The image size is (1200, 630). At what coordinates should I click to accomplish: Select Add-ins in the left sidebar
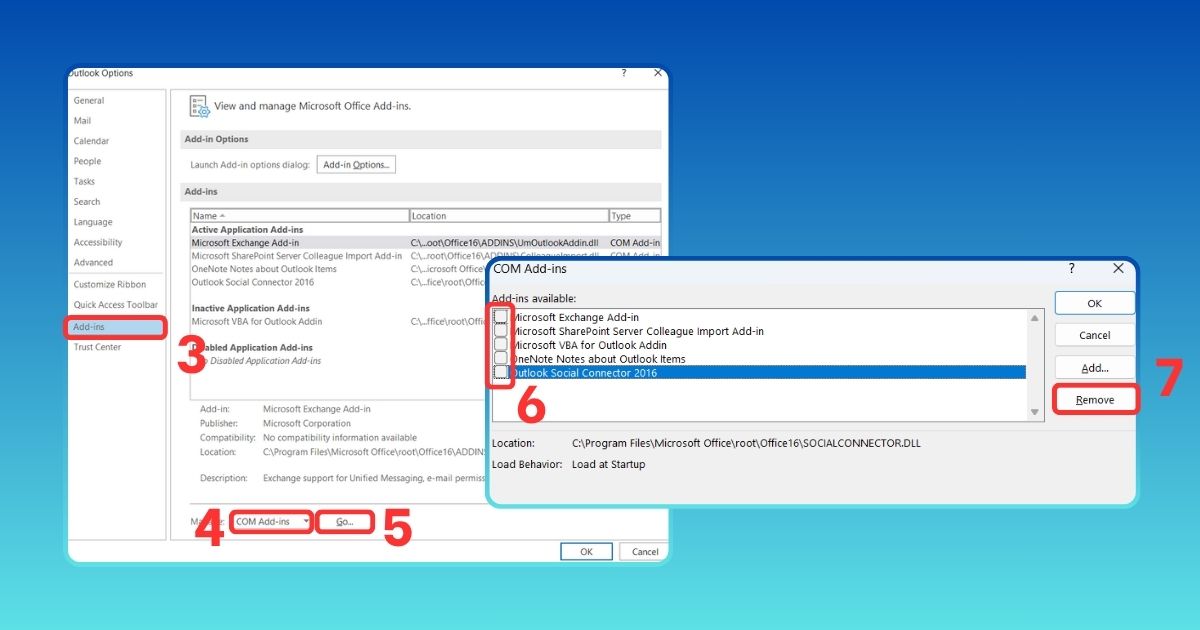pos(88,326)
